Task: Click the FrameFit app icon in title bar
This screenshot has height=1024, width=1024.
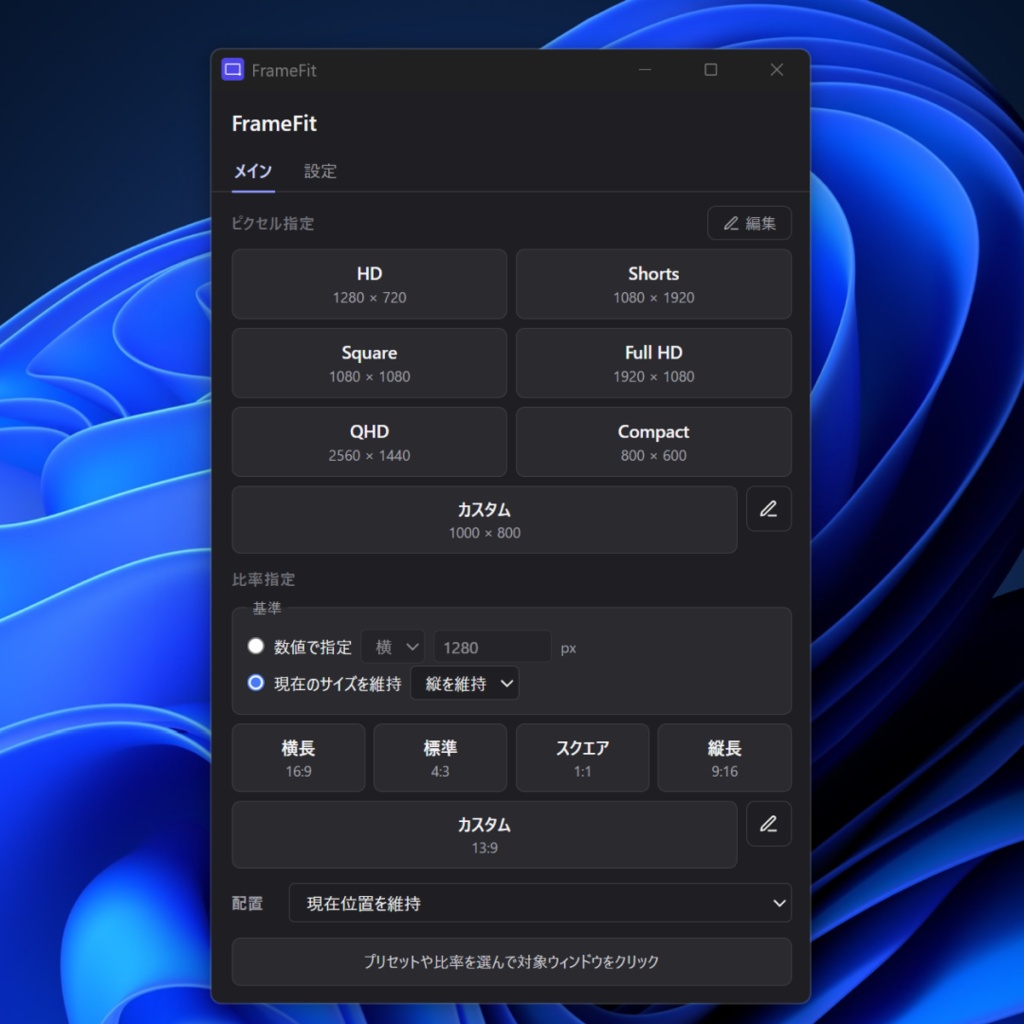Action: [232, 69]
